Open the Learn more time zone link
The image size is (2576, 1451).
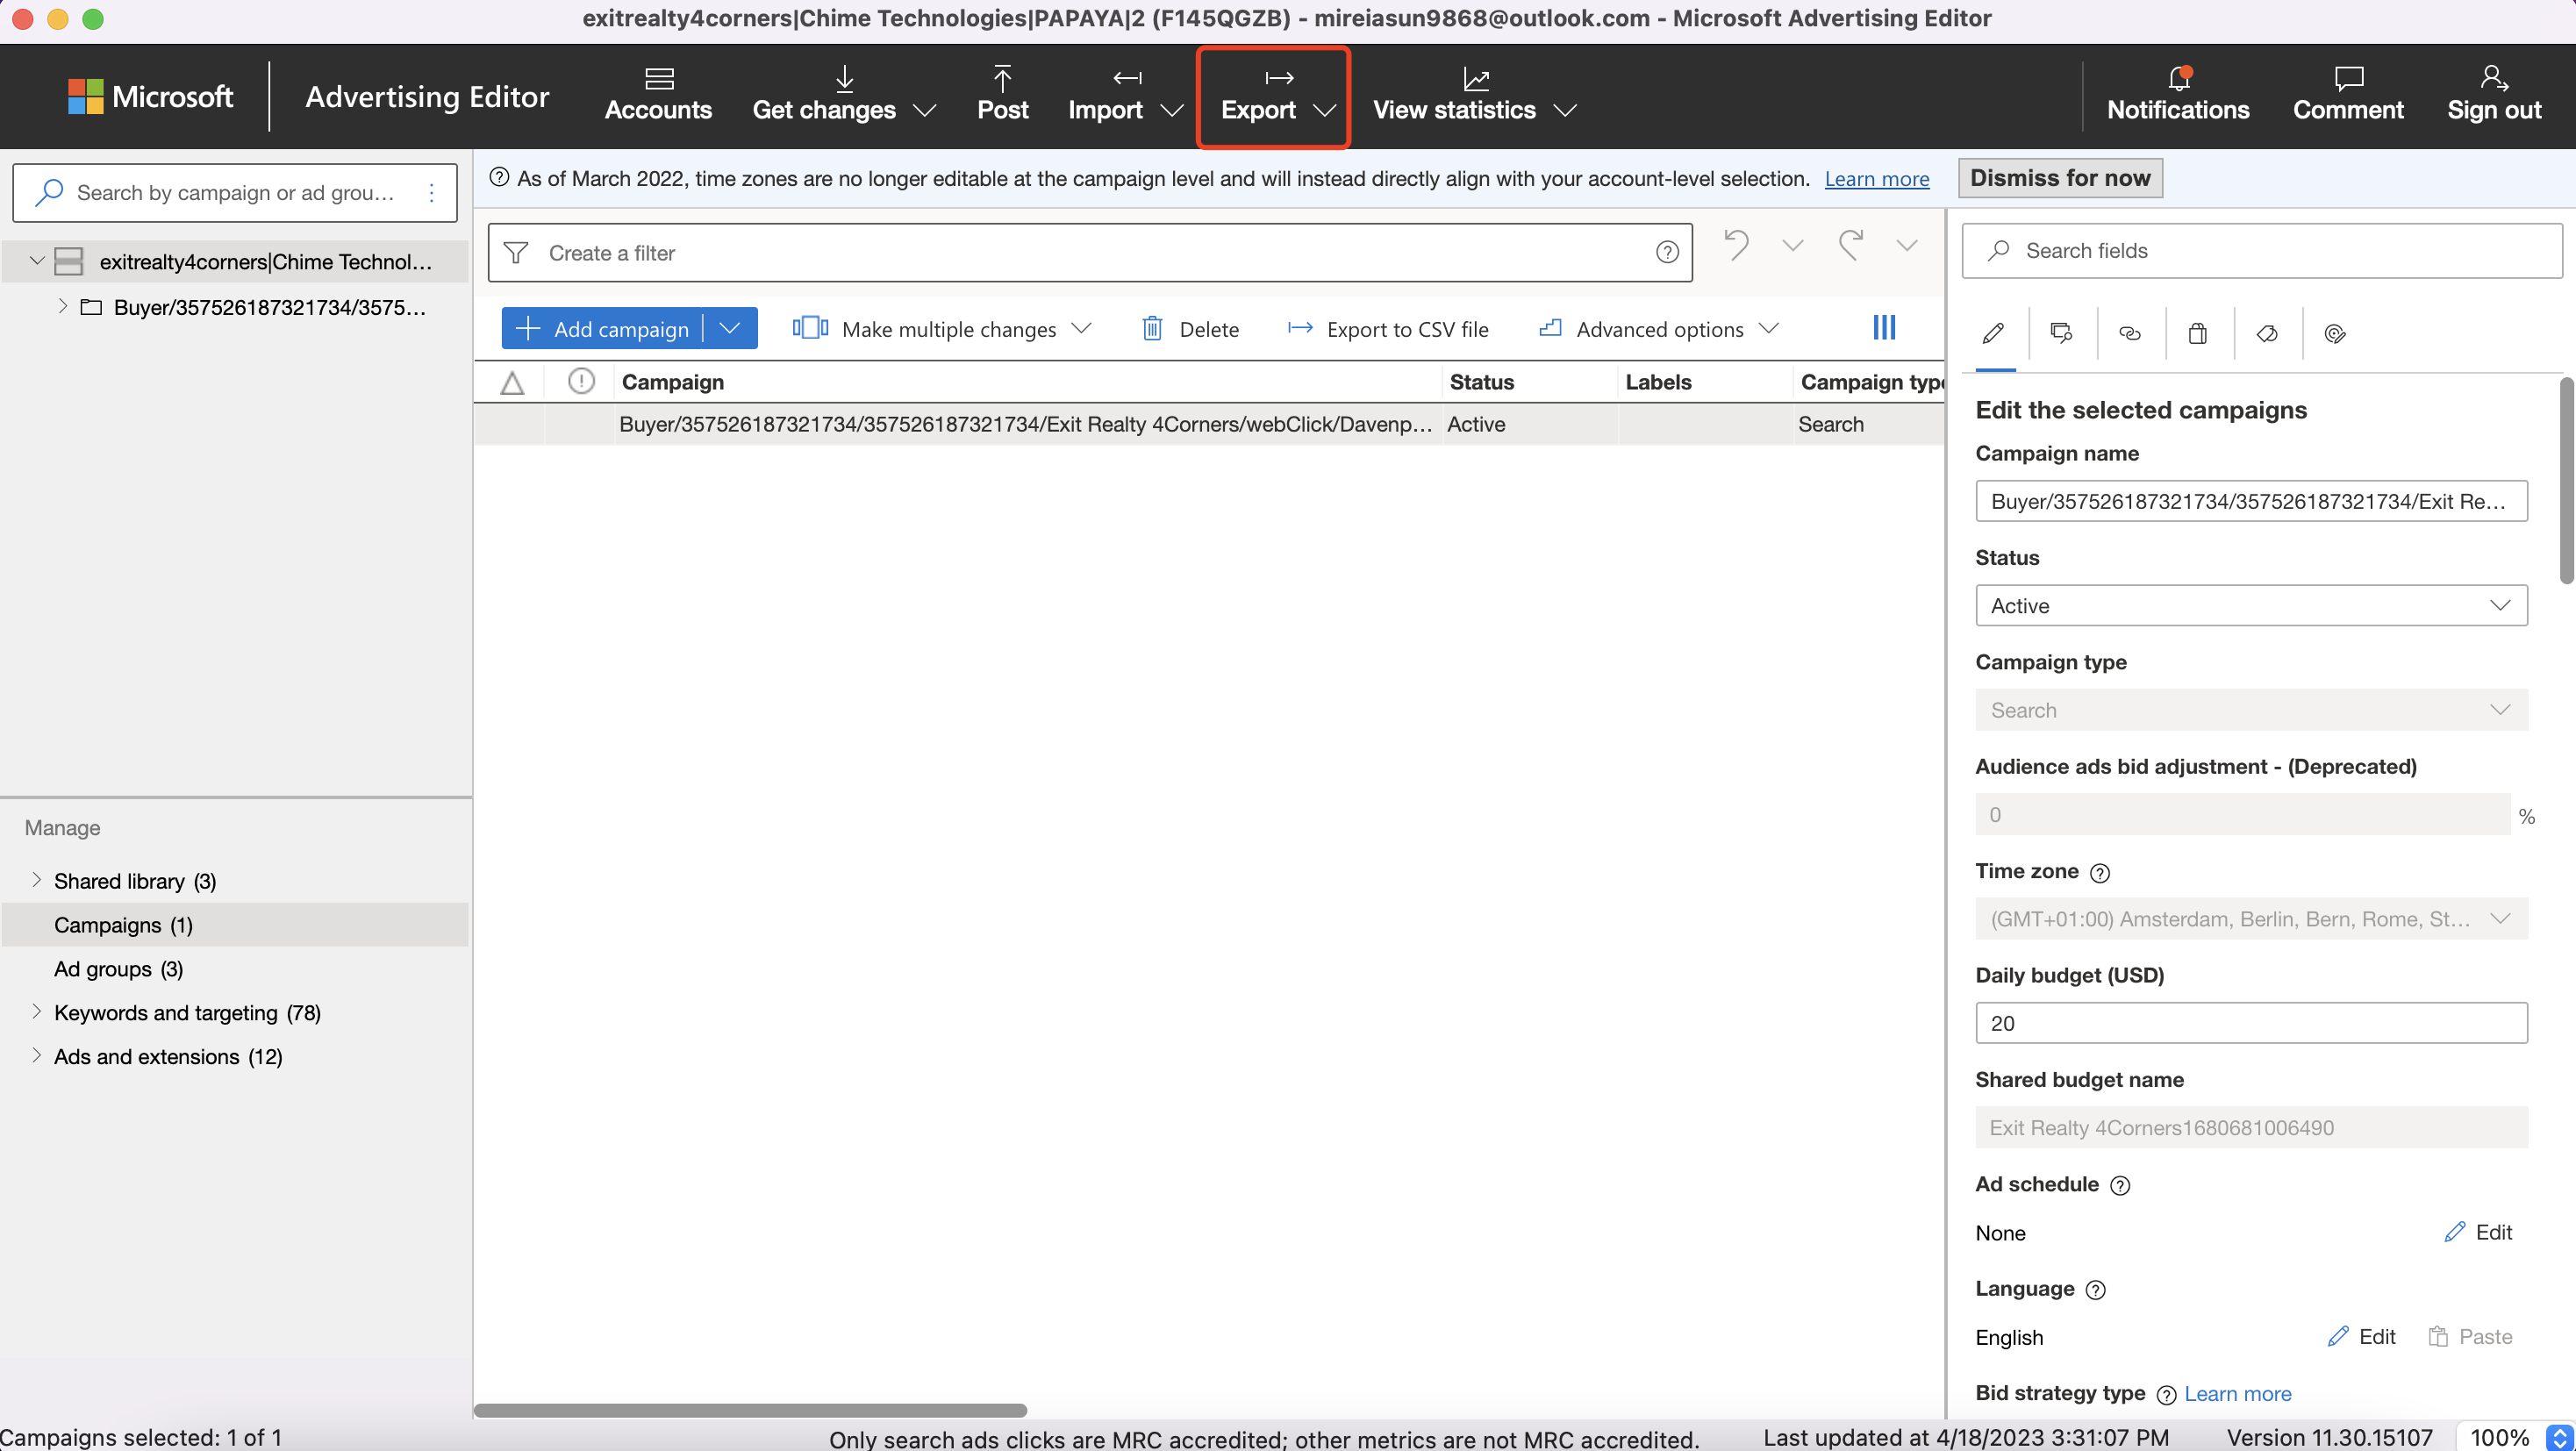pos(1876,179)
